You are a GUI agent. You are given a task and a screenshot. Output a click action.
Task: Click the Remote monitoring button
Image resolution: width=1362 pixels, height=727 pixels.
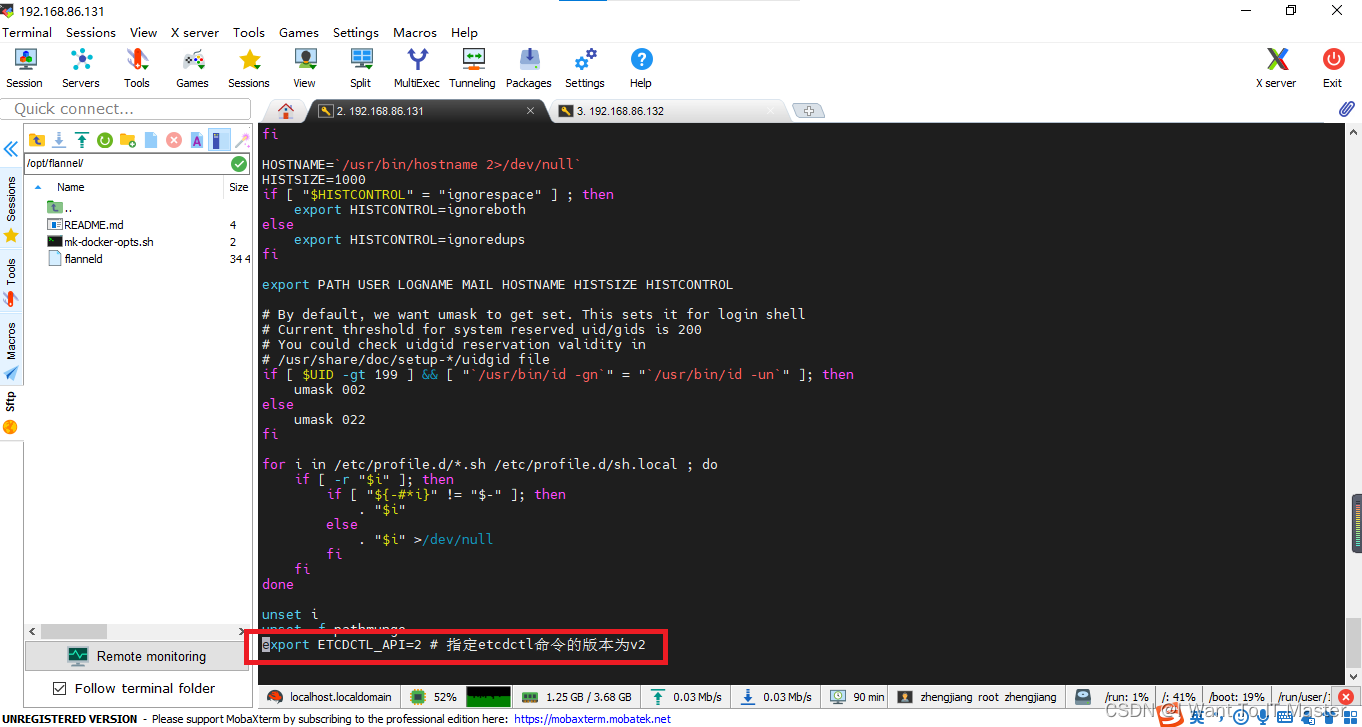(136, 656)
